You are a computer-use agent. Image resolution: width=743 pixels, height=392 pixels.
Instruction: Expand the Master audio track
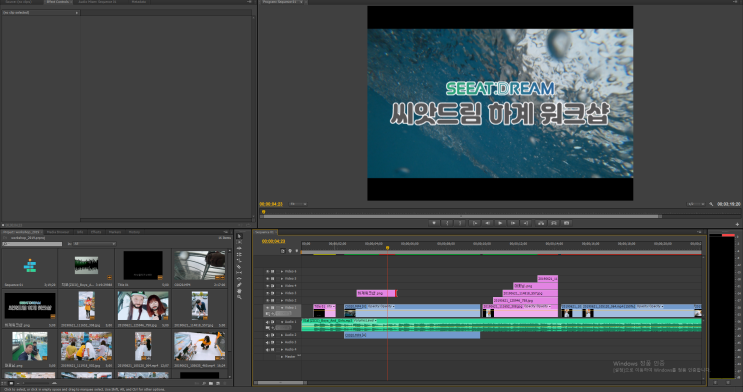coord(282,356)
